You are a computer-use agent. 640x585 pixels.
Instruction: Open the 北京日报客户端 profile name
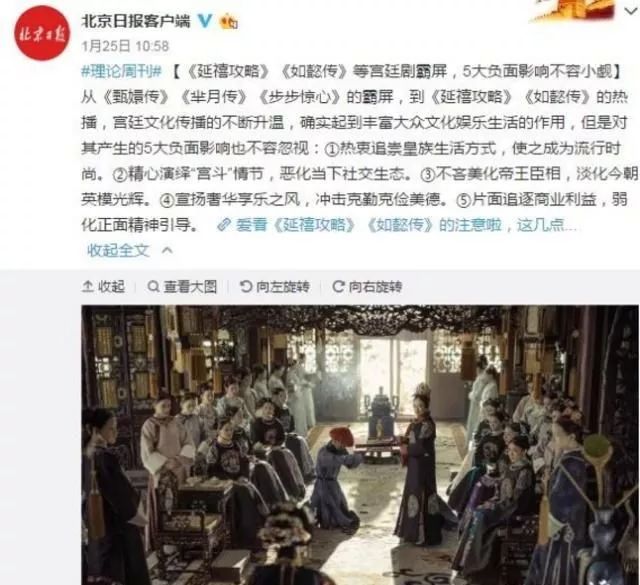[136, 21]
